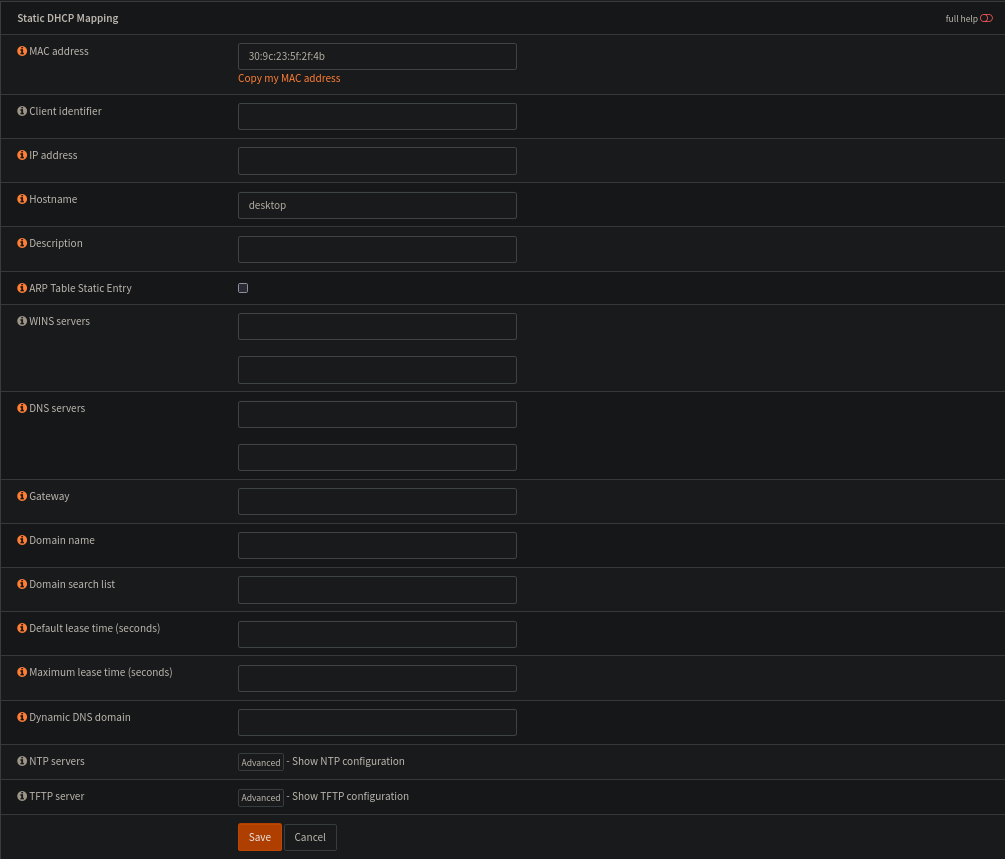Viewport: 1005px width, 859px height.
Task: Click the help icon next to Client identifier
Action: (22, 111)
